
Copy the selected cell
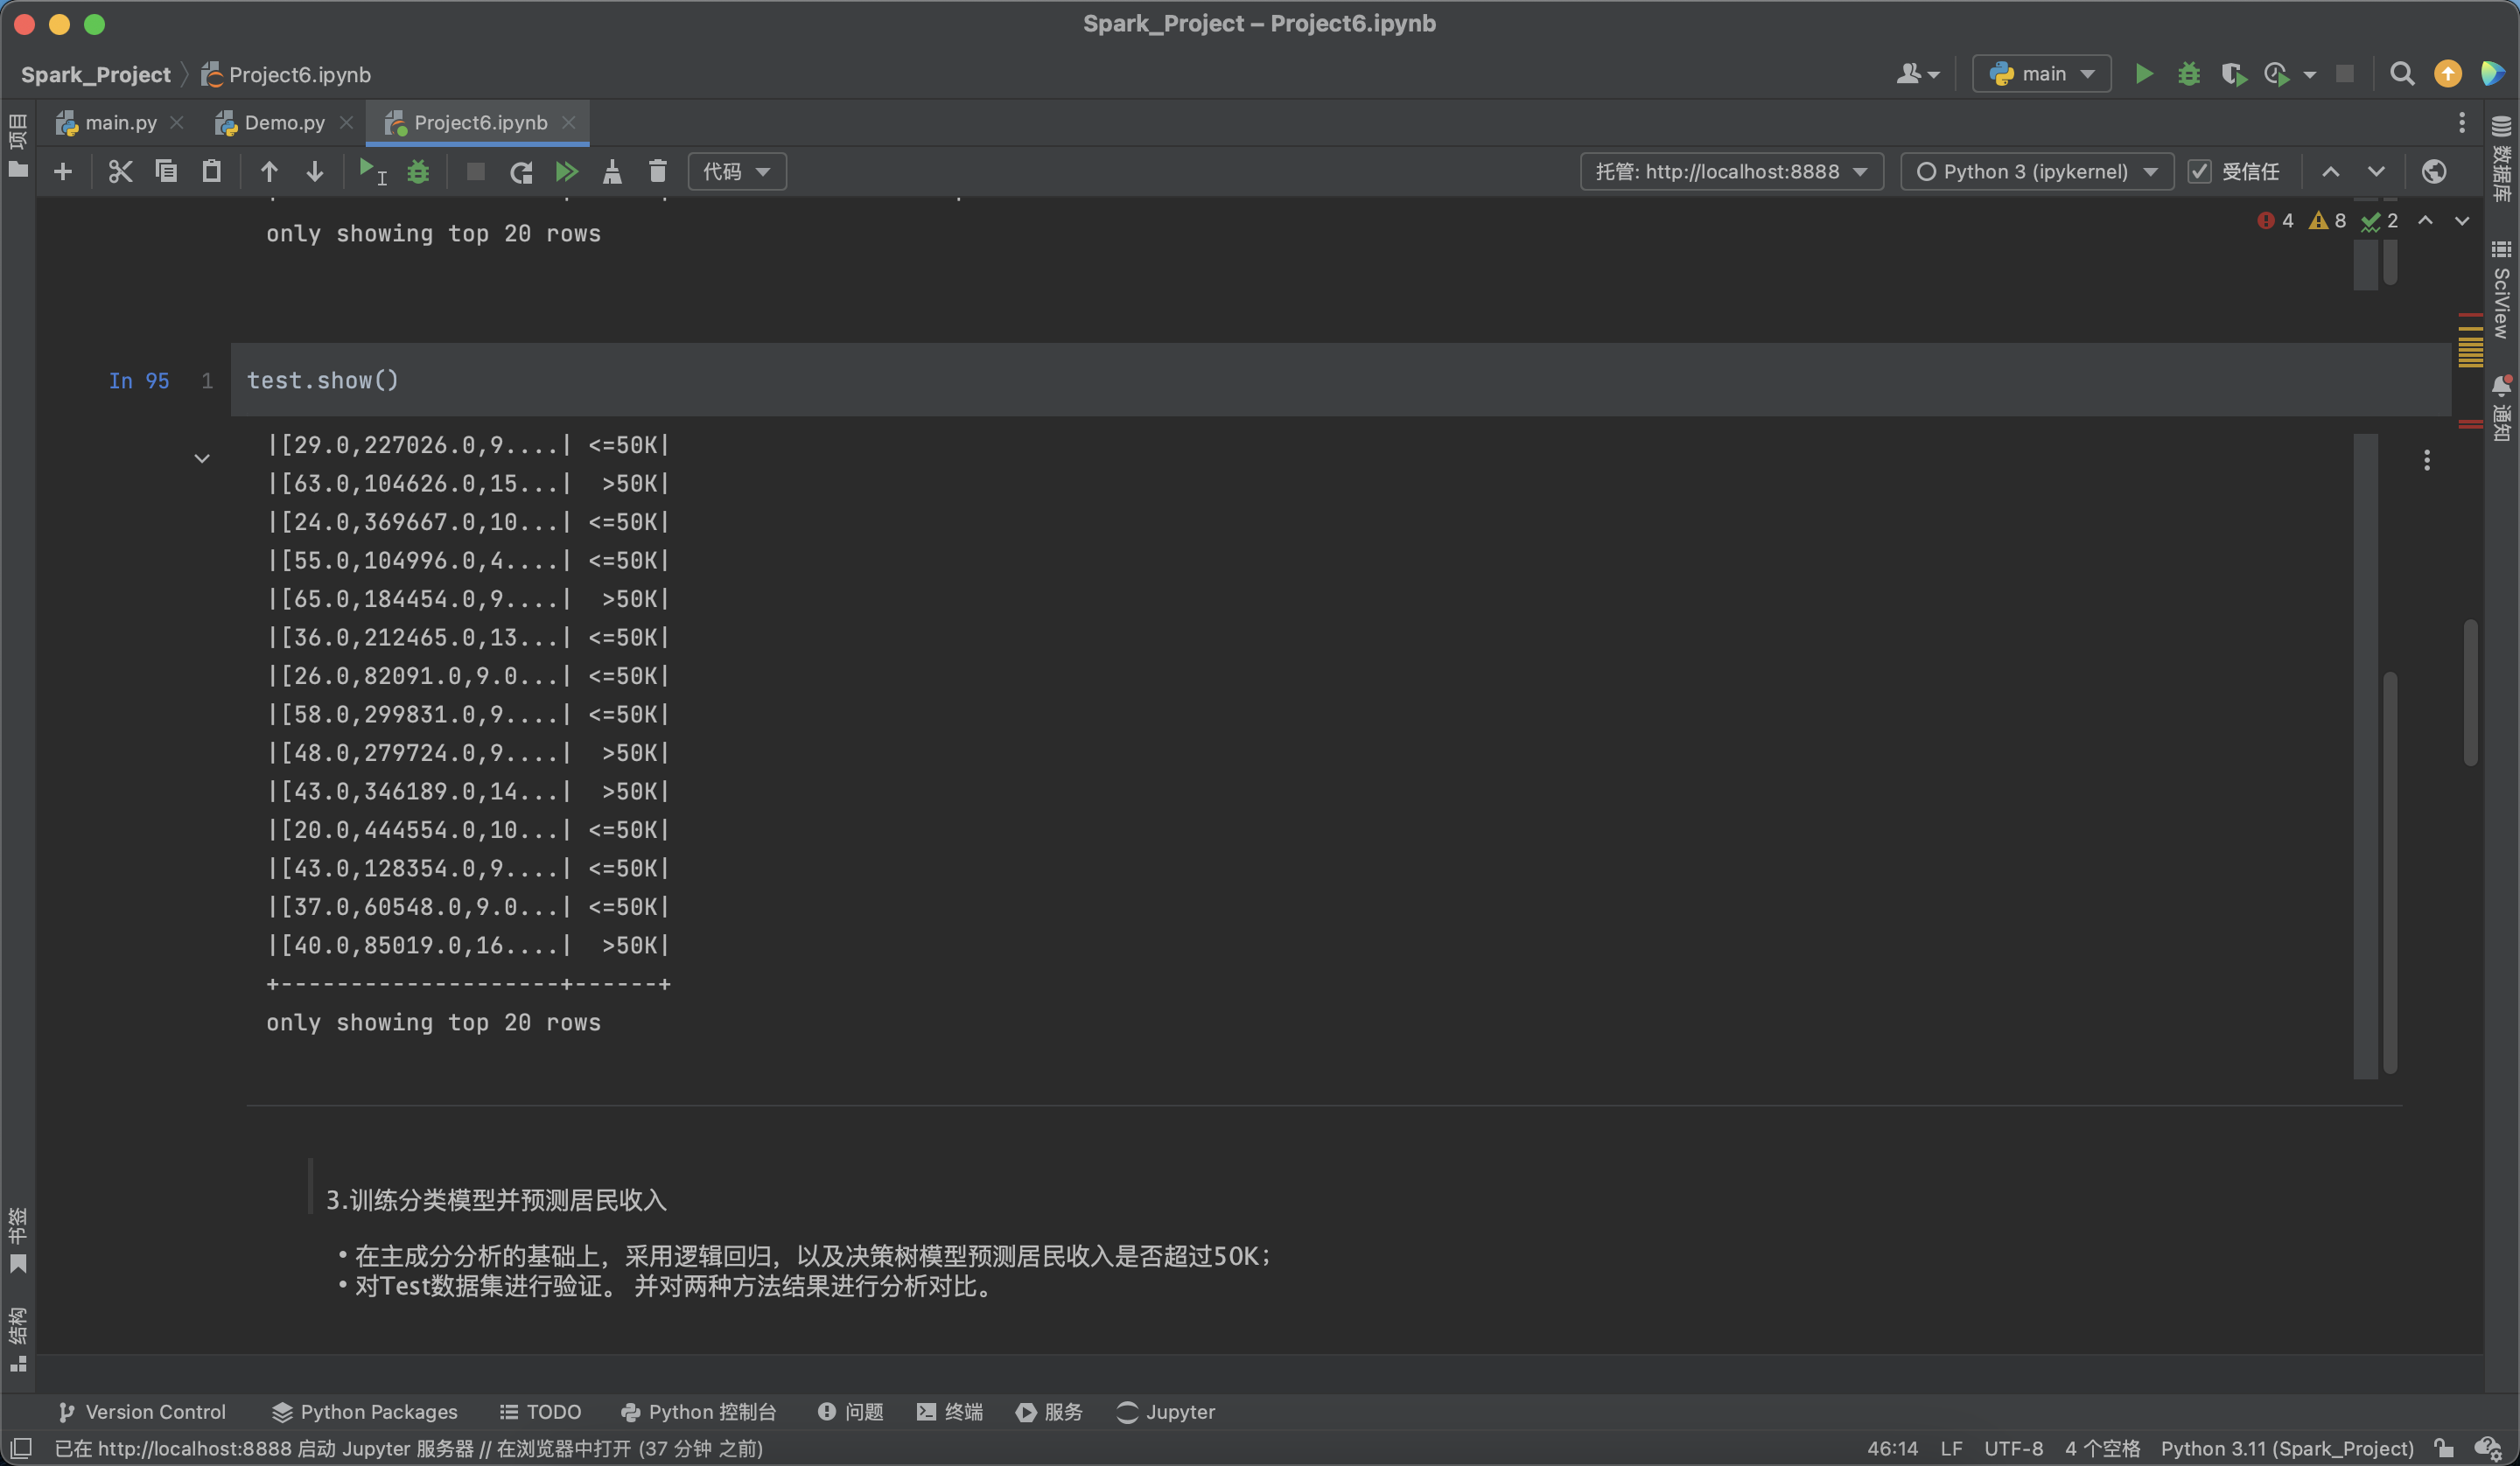166,172
